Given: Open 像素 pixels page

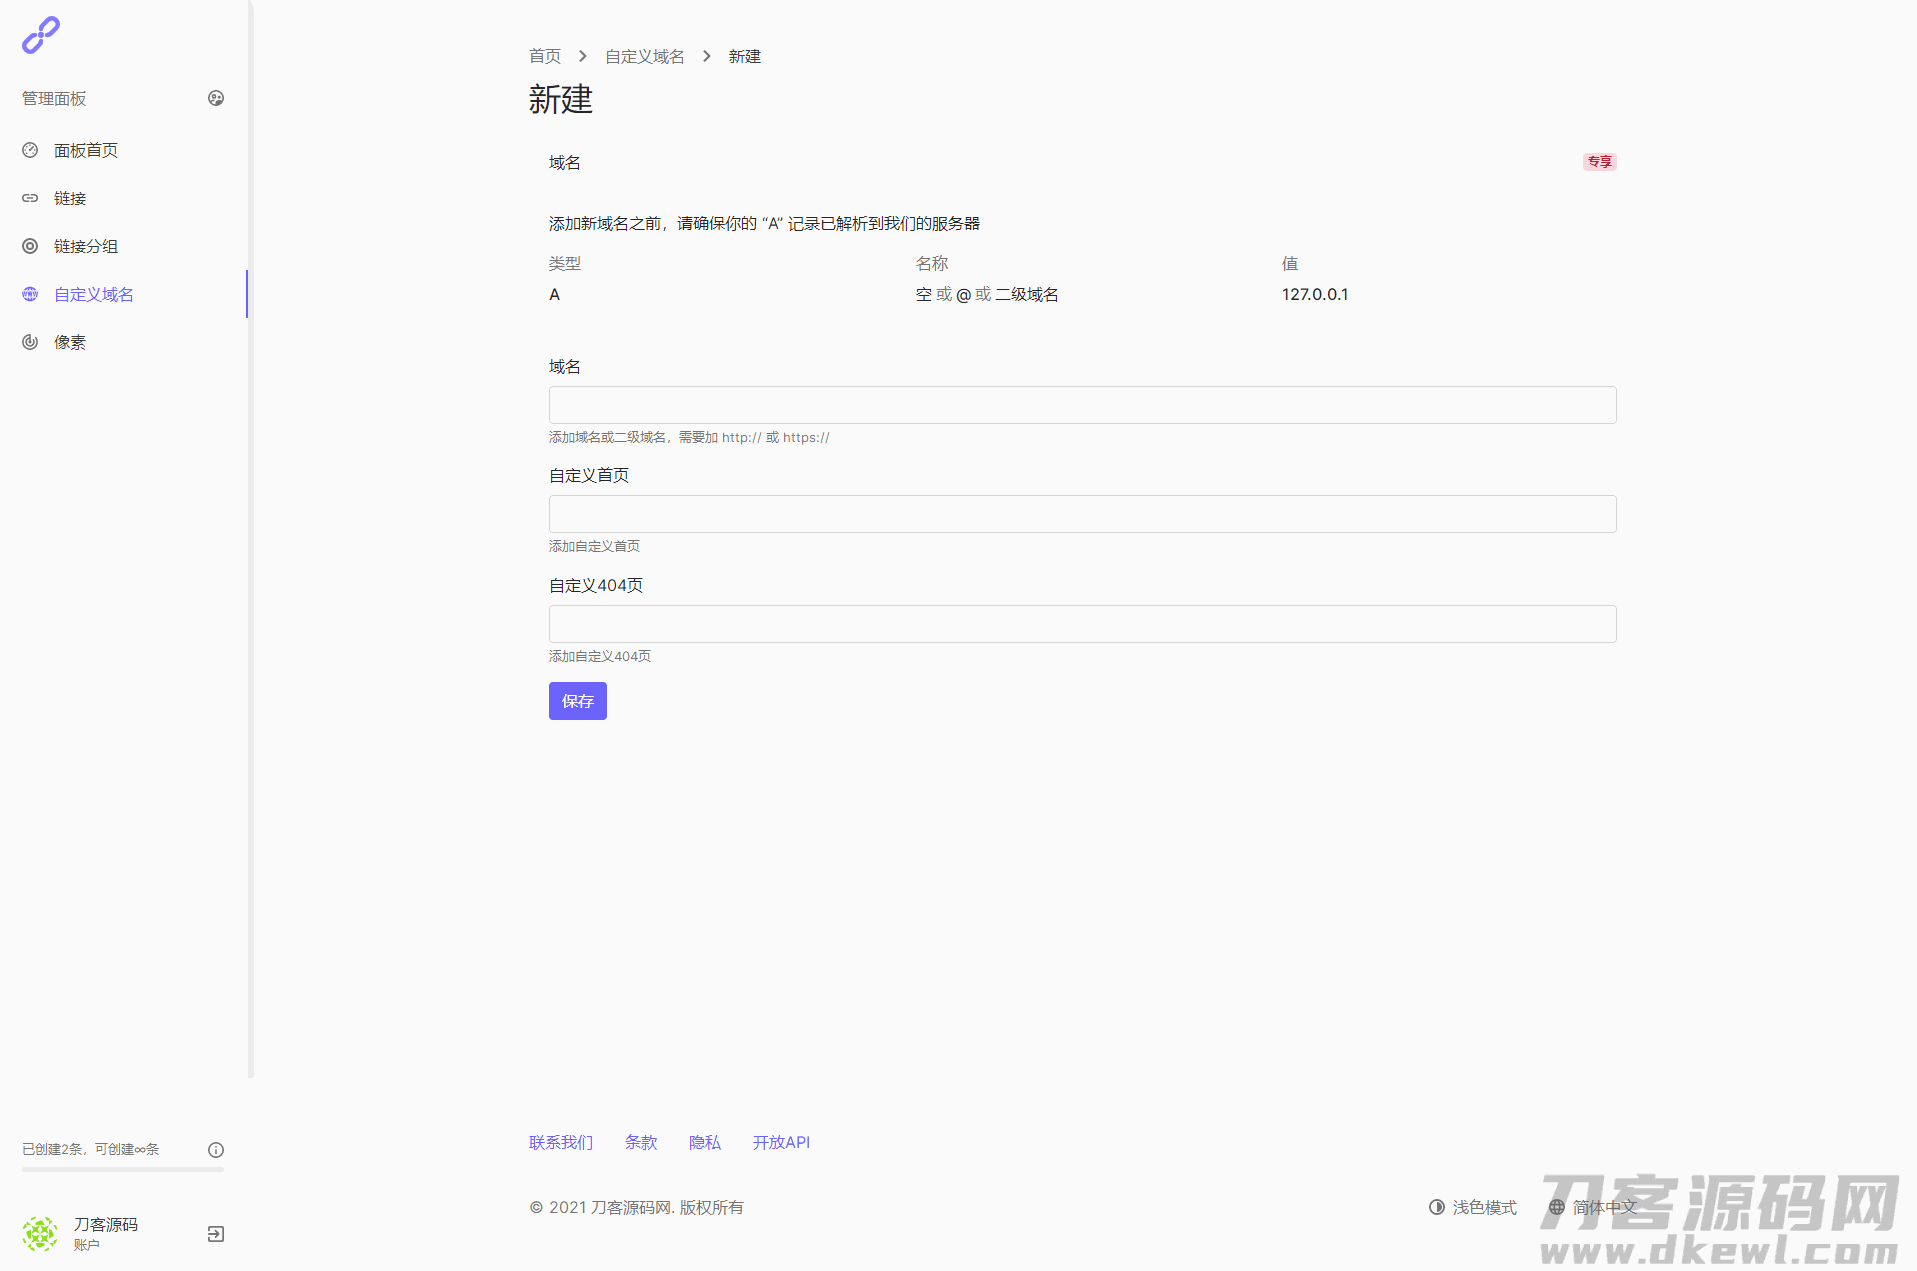Looking at the screenshot, I should pyautogui.click(x=70, y=342).
